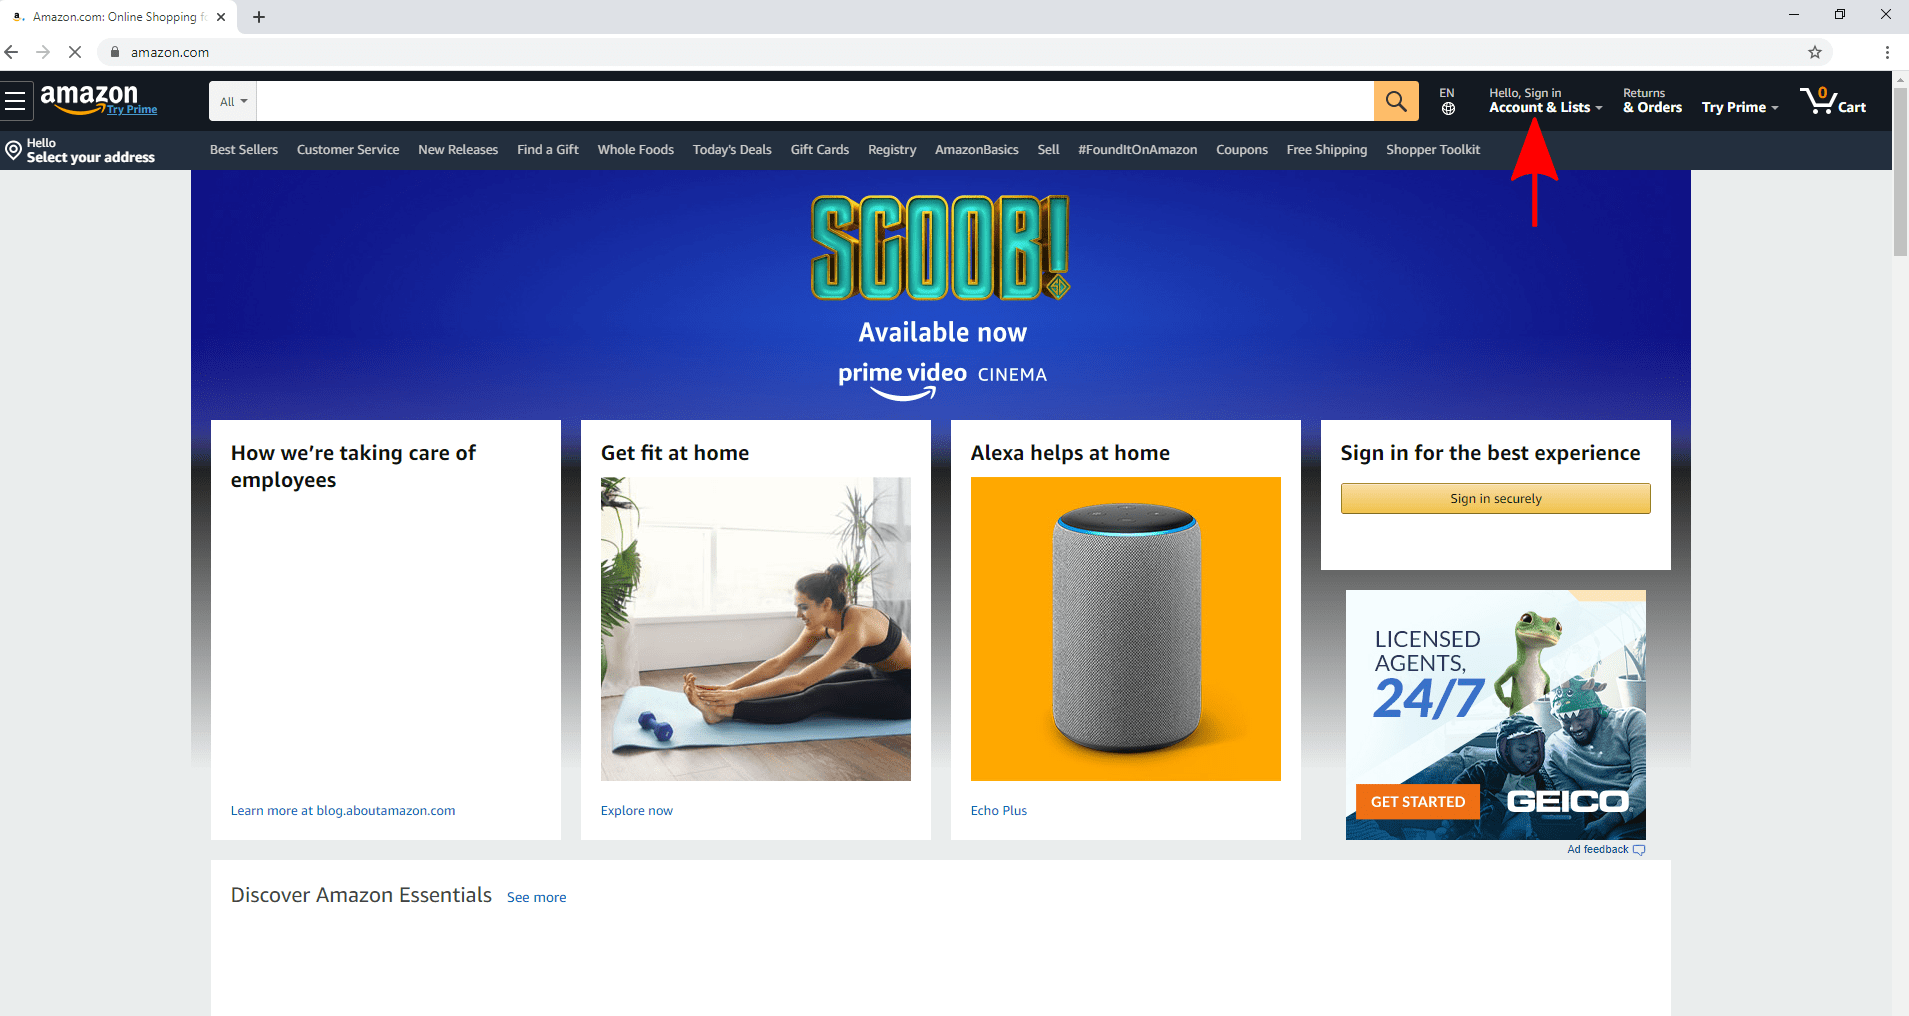This screenshot has width=1909, height=1016.
Task: Click the Amazon logo
Action: click(98, 100)
